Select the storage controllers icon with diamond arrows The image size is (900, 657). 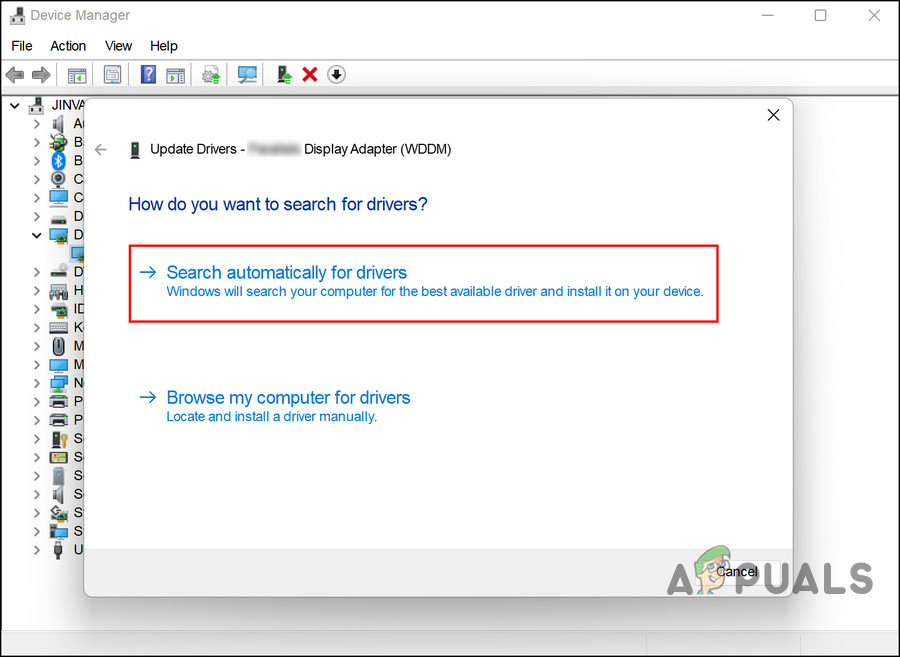[x=59, y=512]
